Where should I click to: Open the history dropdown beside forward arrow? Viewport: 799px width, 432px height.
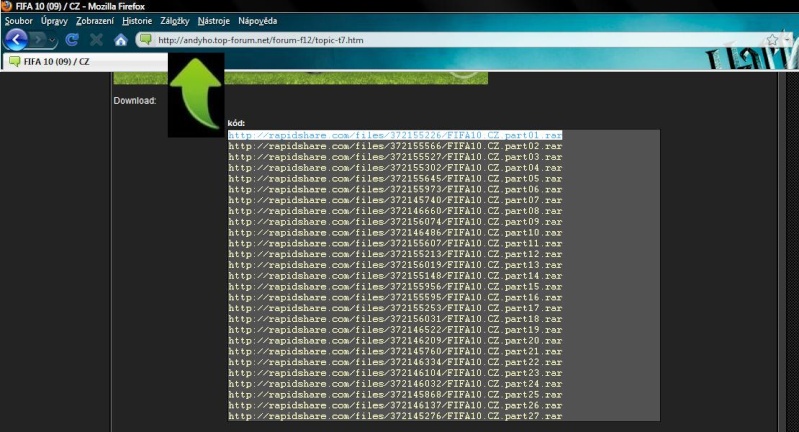51,40
